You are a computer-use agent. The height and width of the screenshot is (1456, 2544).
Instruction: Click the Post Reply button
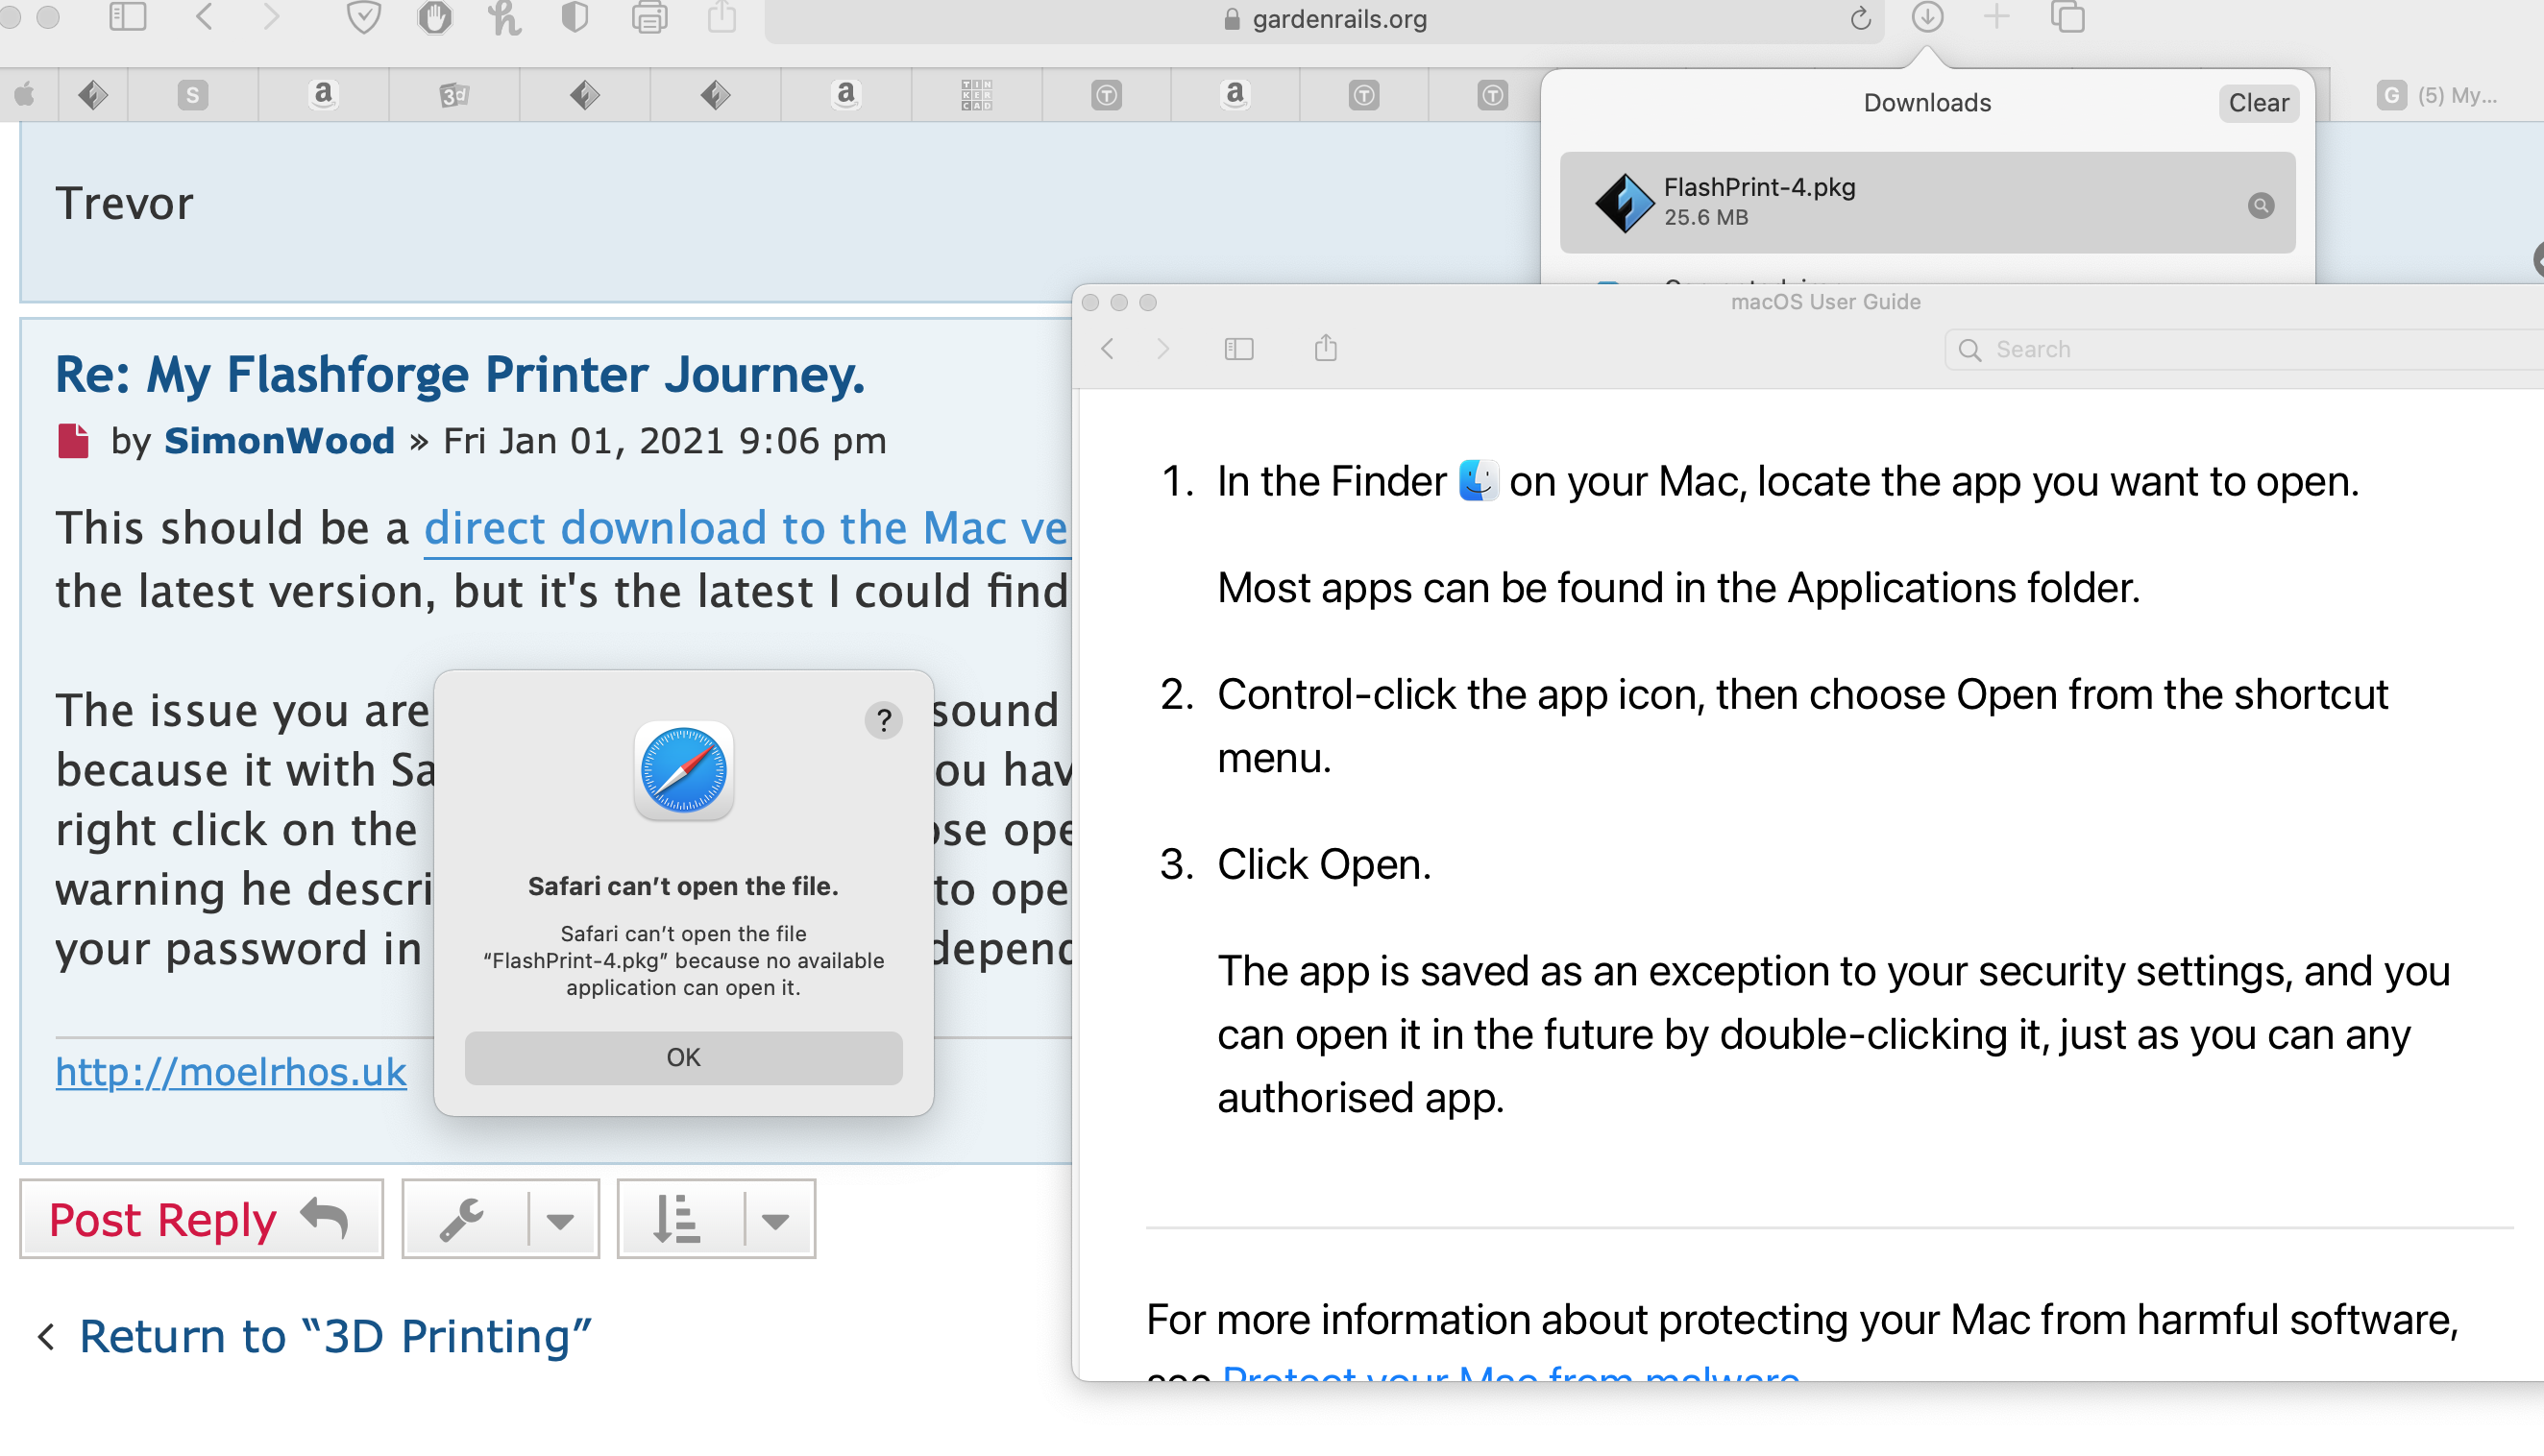tap(201, 1219)
